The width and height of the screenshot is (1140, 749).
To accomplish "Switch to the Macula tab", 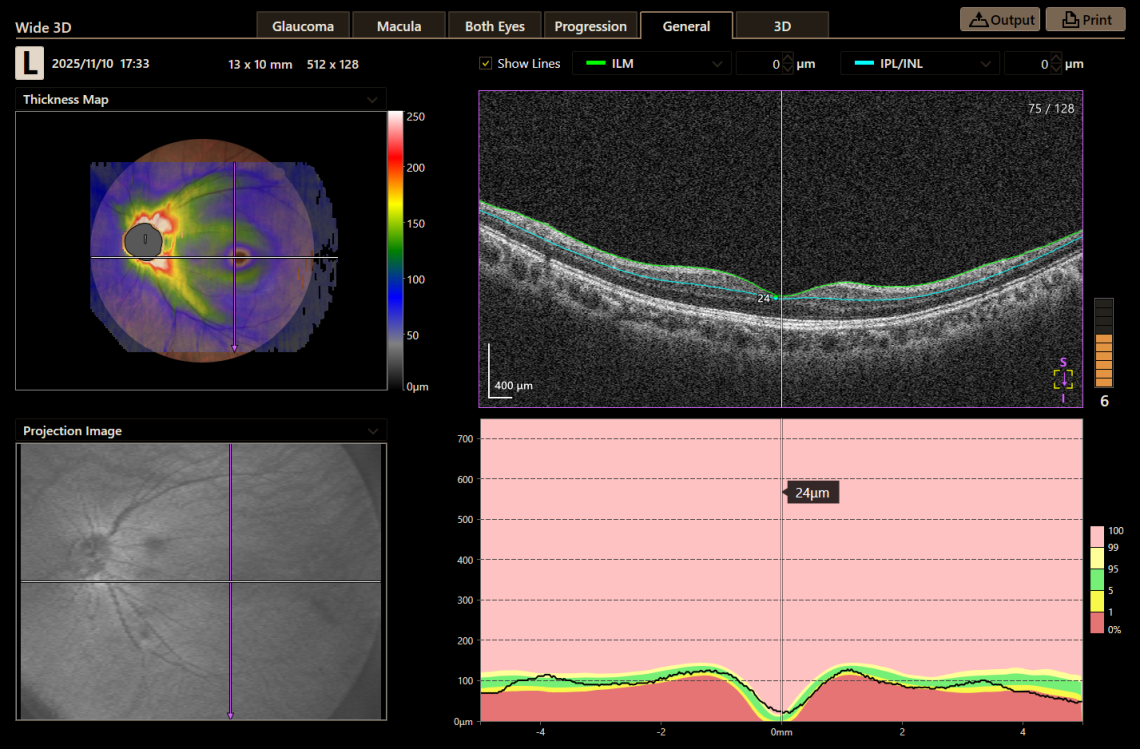I will click(x=398, y=26).
